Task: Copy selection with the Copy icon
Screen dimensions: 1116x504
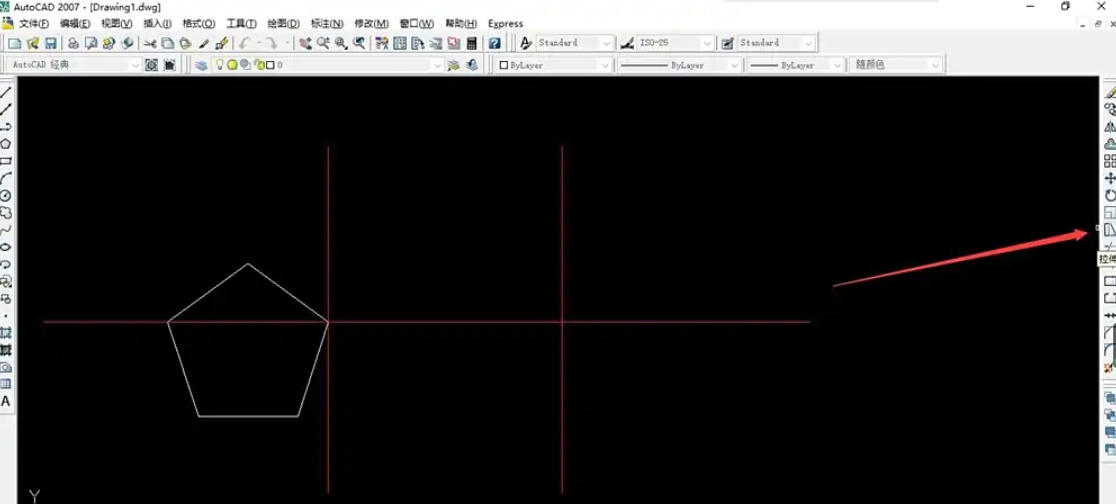Action: pyautogui.click(x=167, y=43)
